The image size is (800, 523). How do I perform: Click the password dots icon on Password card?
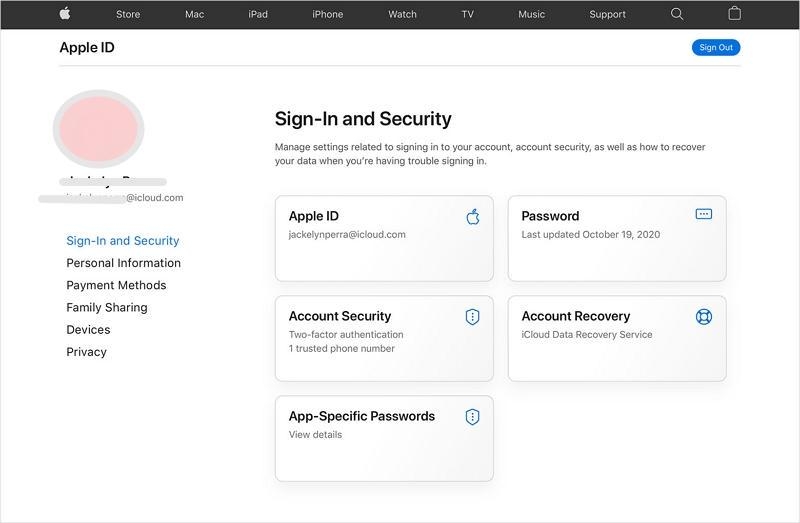[x=704, y=214]
